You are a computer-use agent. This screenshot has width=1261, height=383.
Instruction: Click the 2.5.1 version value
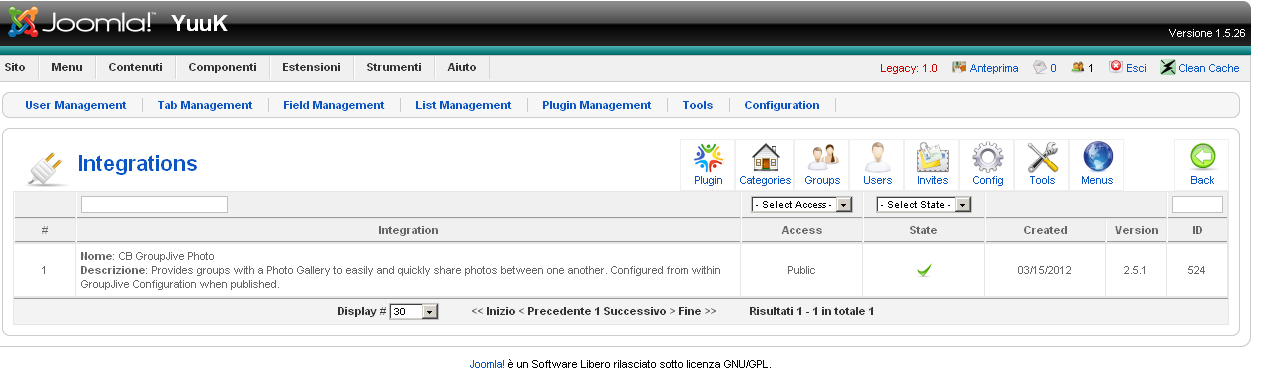pos(1137,270)
